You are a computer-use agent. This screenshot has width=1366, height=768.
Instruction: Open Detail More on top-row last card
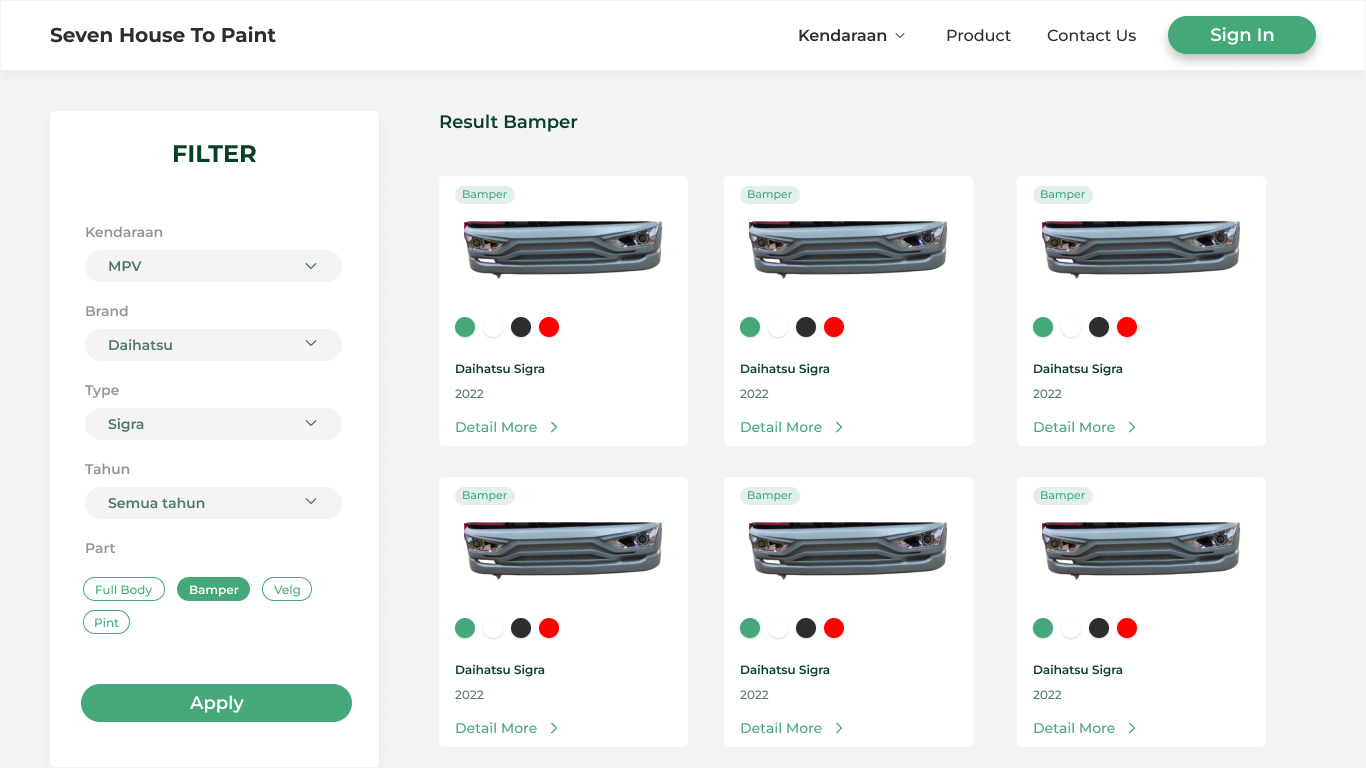click(x=1085, y=427)
